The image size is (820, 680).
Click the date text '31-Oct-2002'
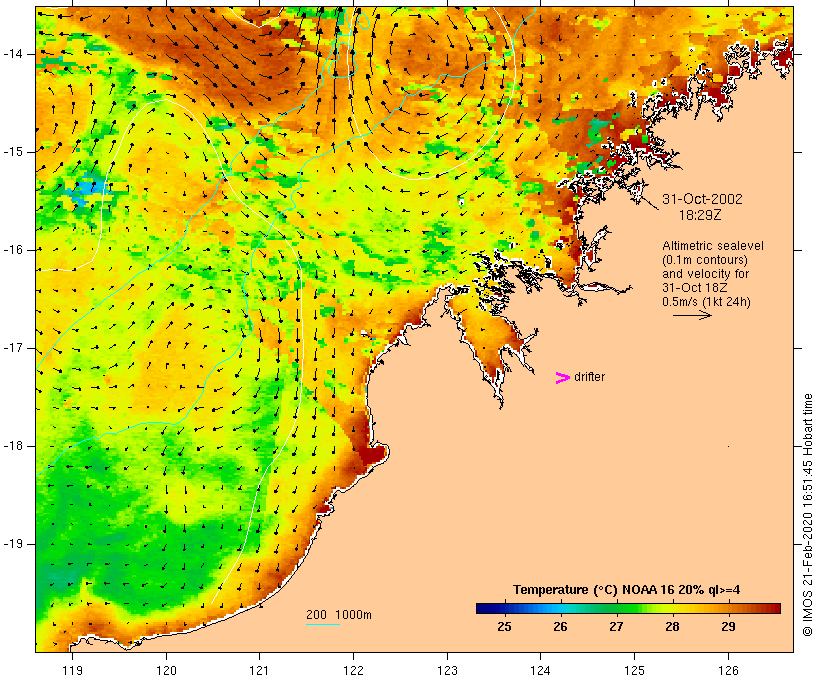(702, 199)
